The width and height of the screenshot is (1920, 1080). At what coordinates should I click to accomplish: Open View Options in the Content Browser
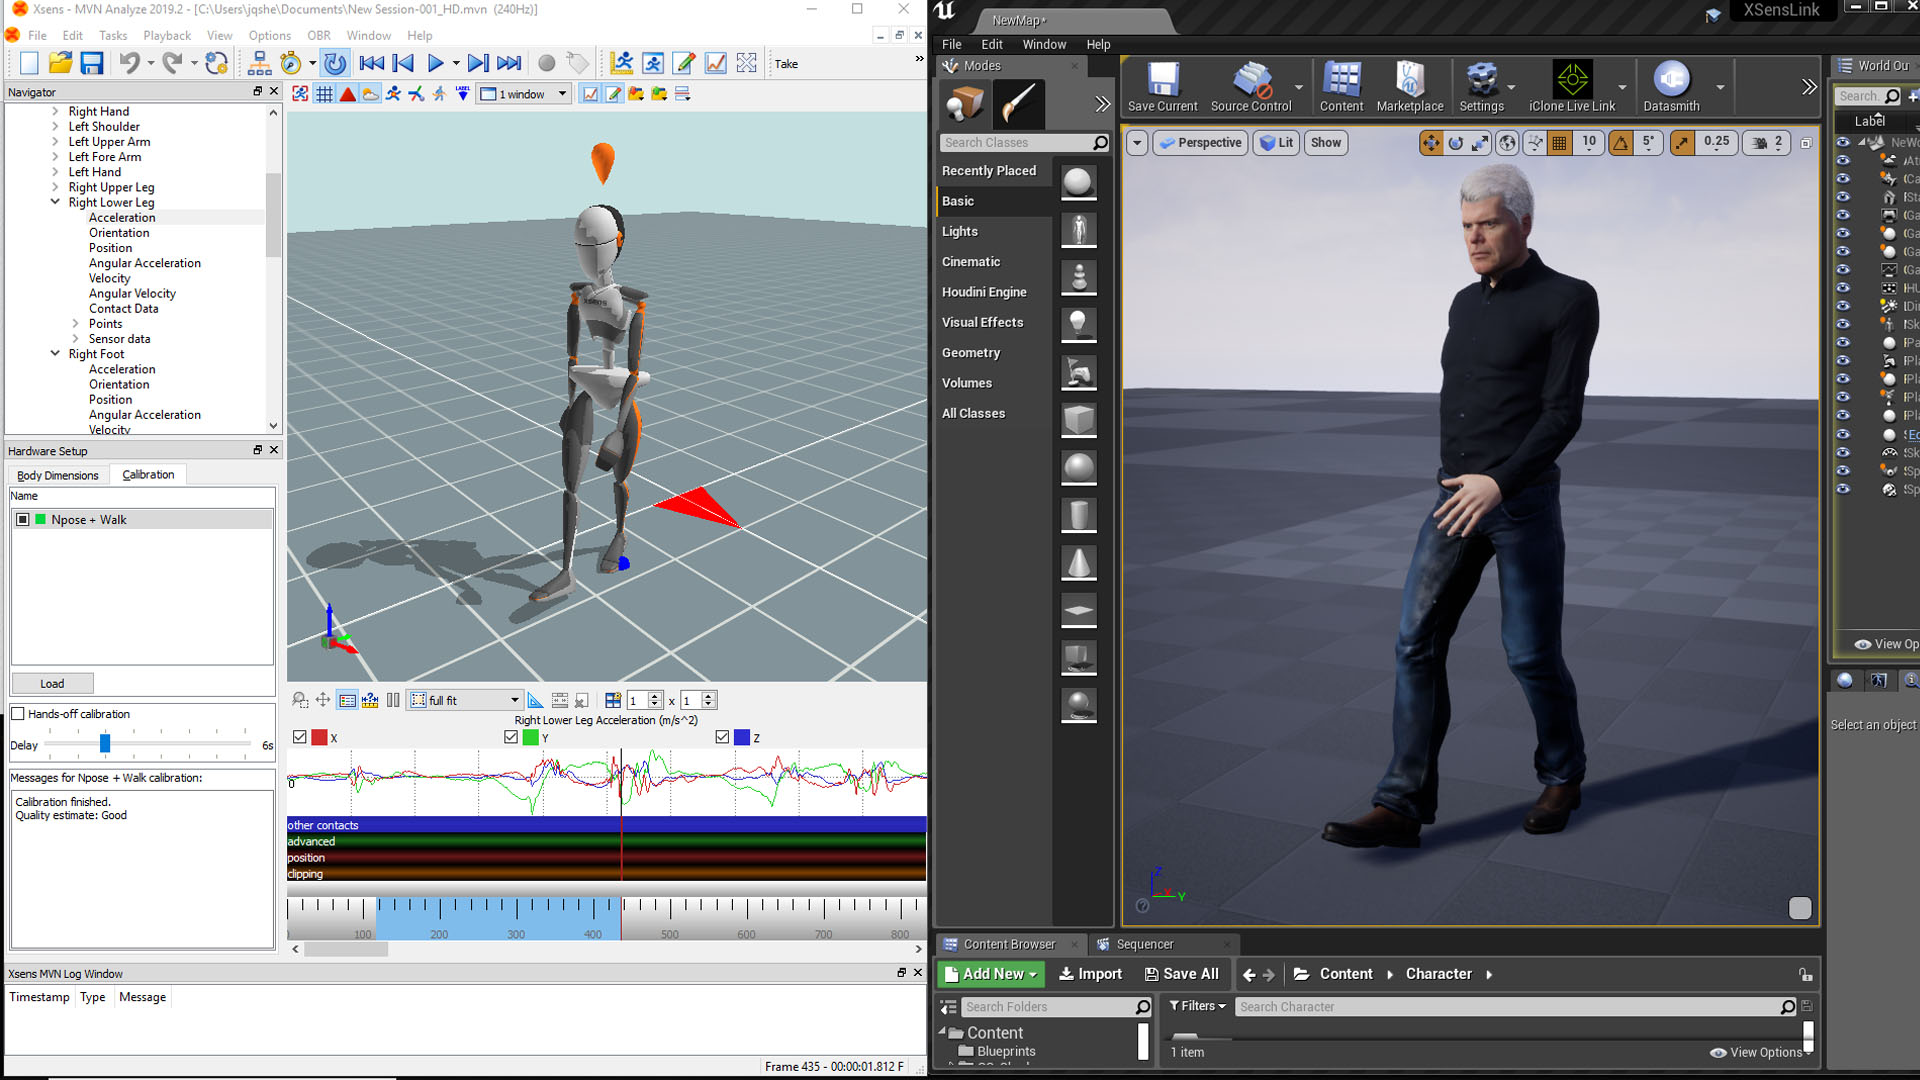click(1759, 1052)
